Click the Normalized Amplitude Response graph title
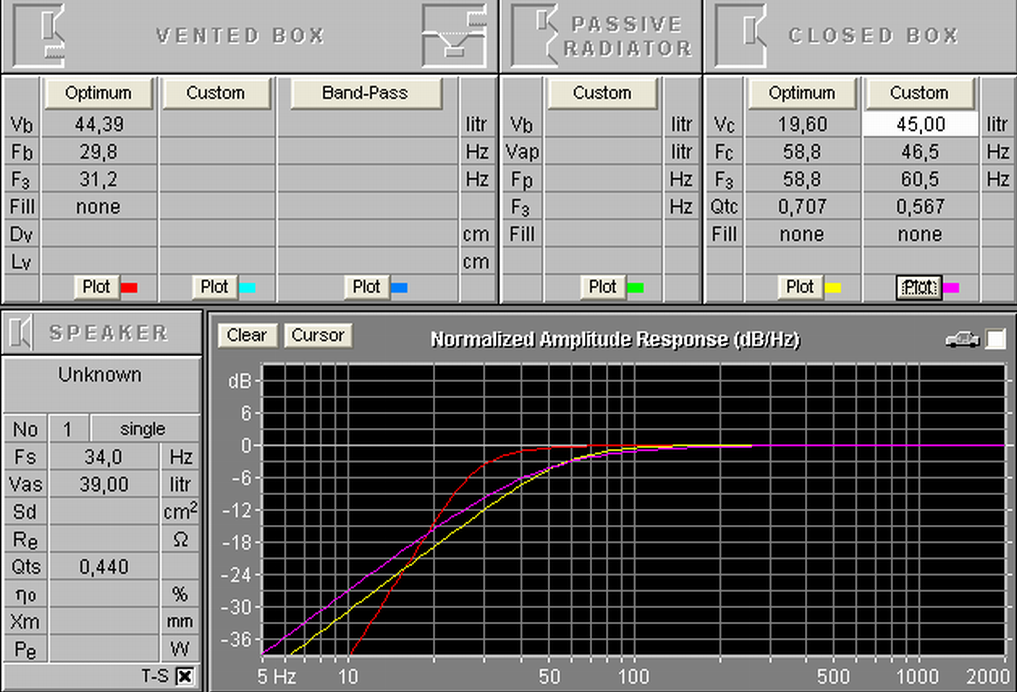 [x=616, y=339]
